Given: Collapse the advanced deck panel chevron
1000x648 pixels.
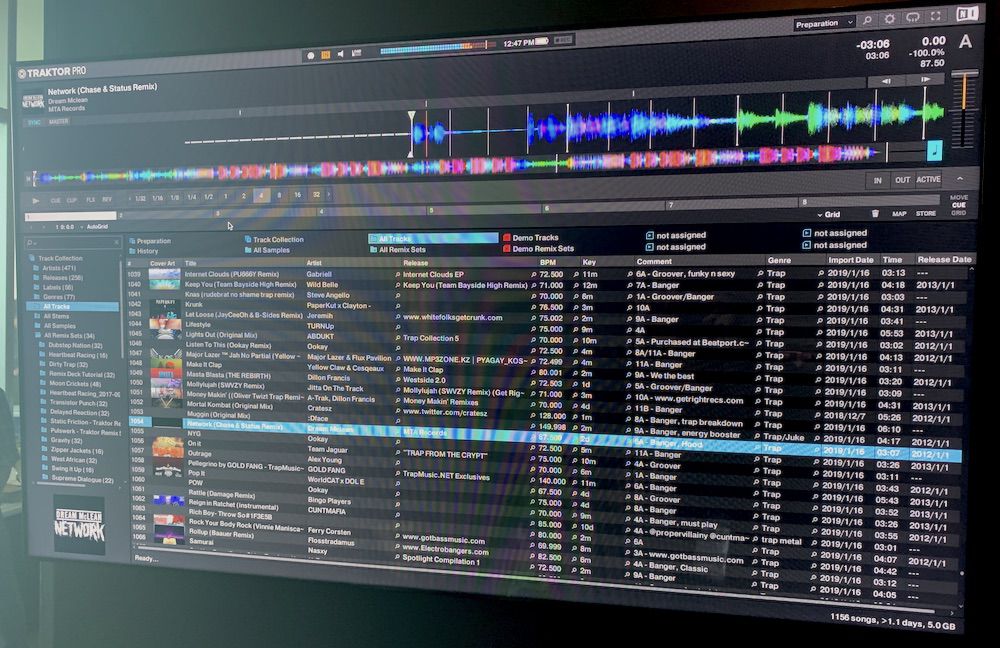Looking at the screenshot, I should [960, 179].
